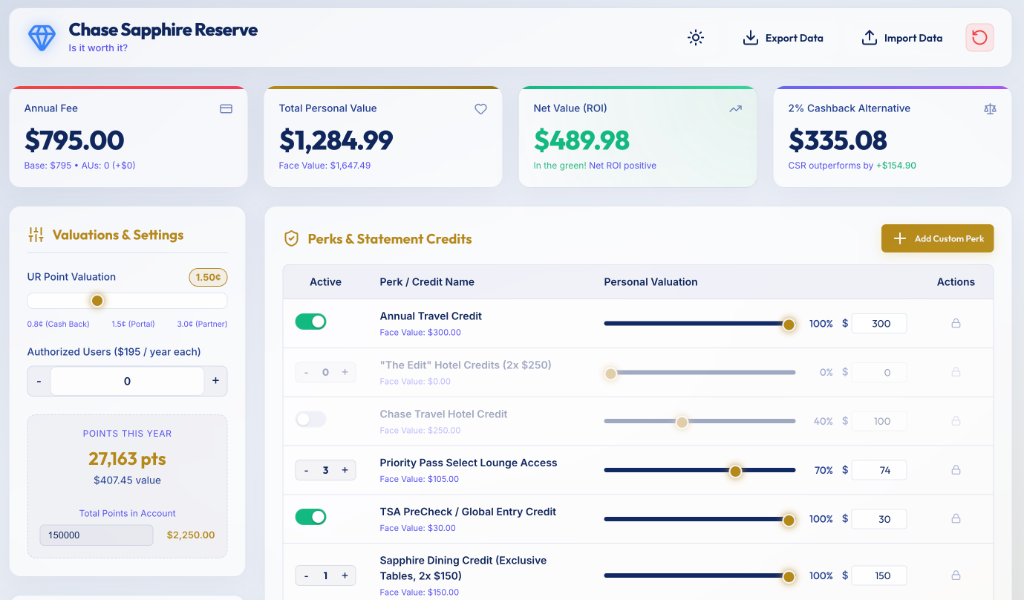Image resolution: width=1024 pixels, height=600 pixels.
Task: Click the $489.98 Net Value amount
Action: [x=582, y=140]
